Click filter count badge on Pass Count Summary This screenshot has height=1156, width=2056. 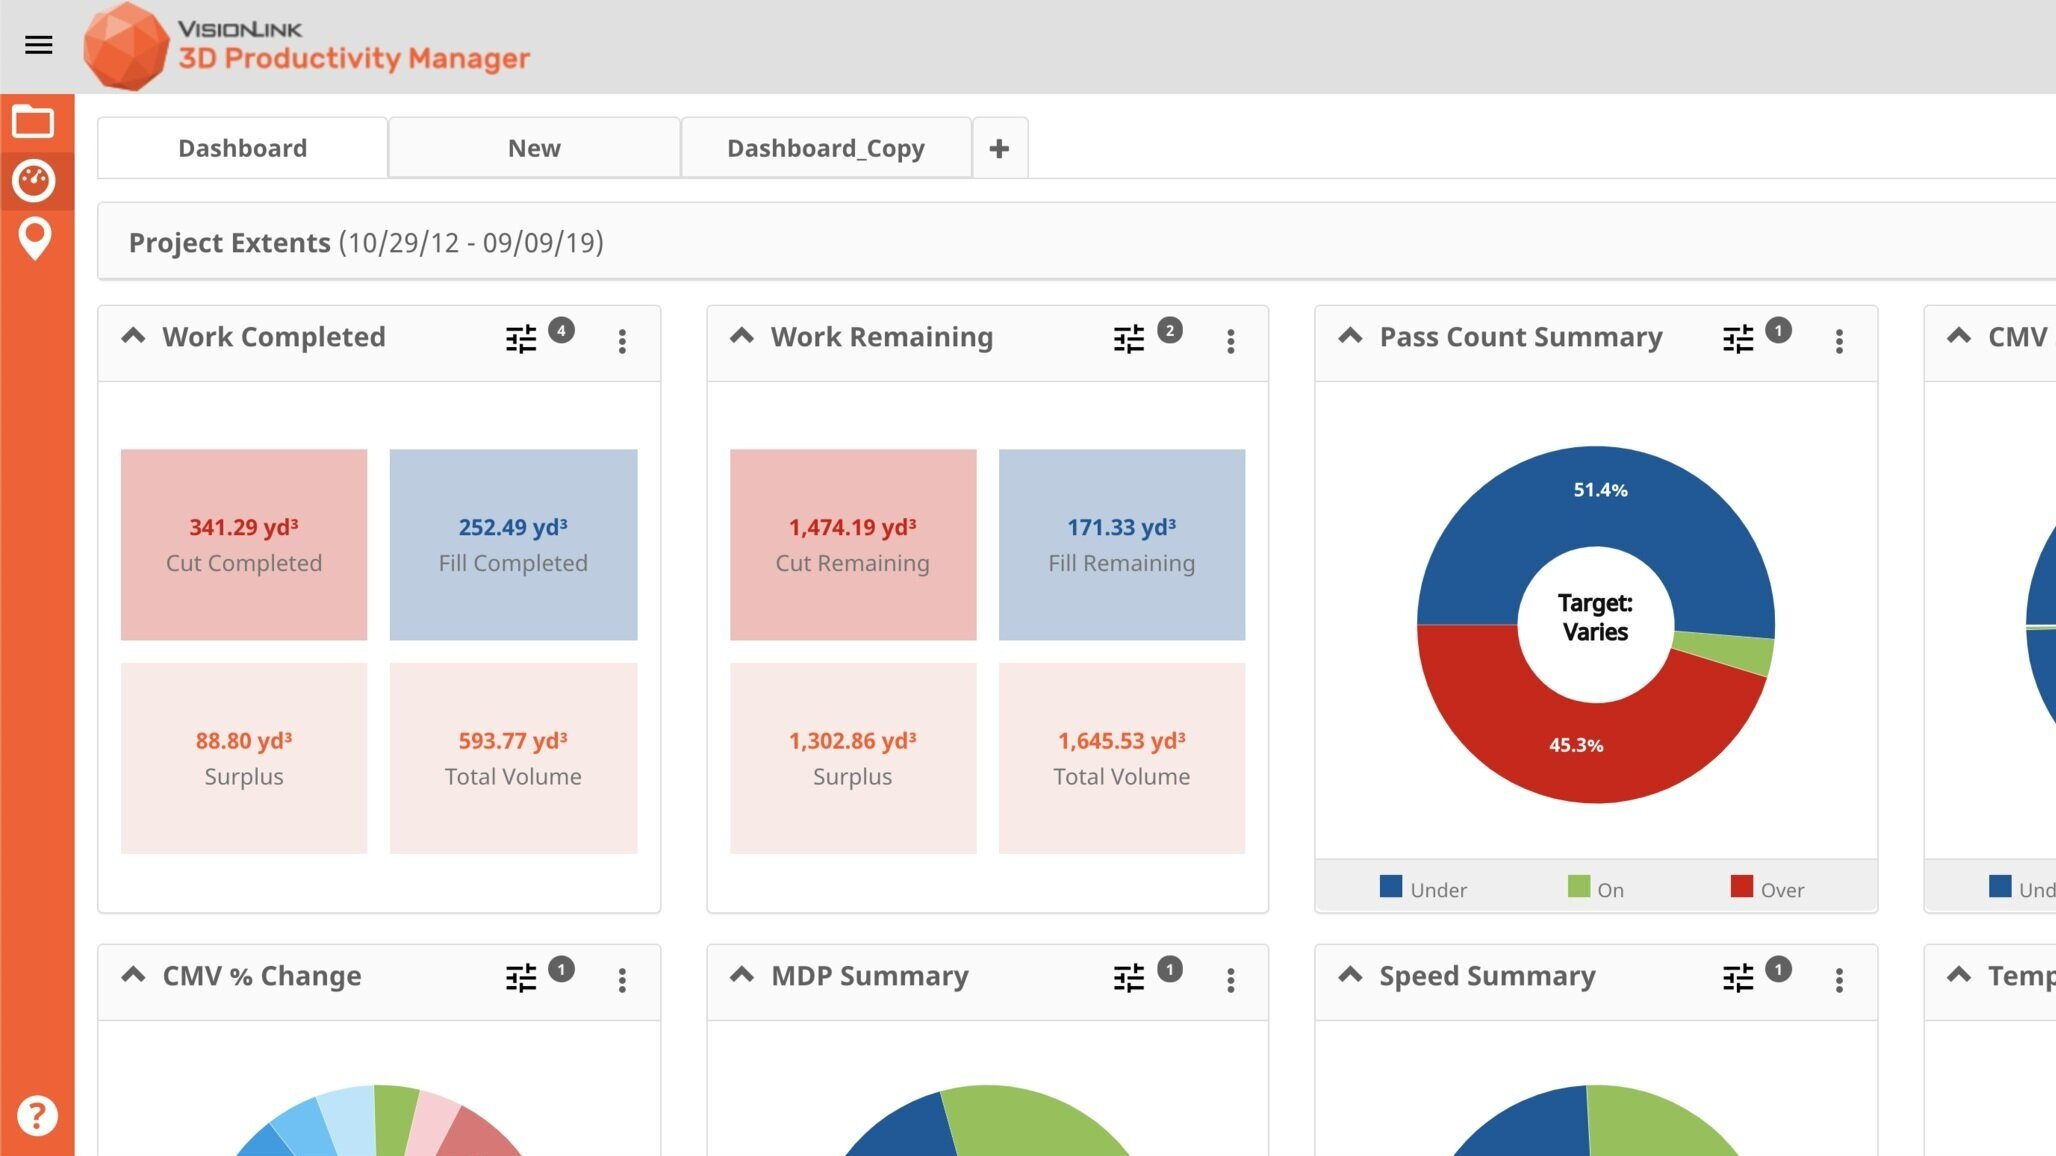click(x=1778, y=330)
